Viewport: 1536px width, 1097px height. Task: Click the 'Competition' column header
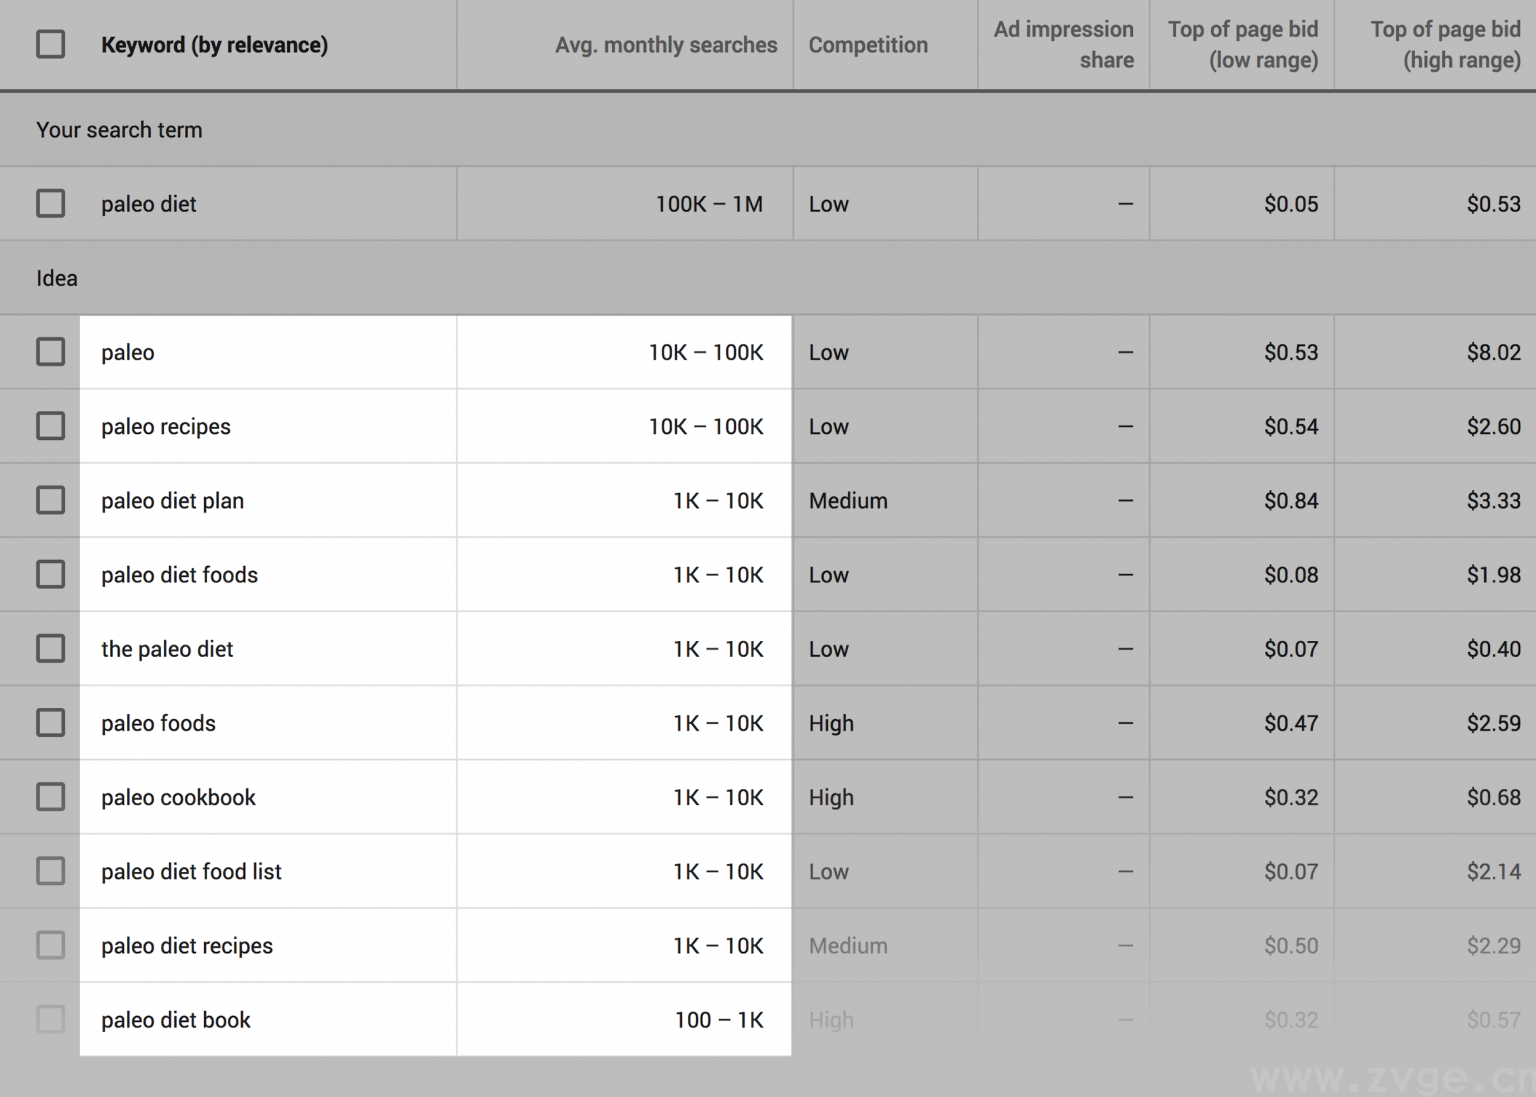(x=868, y=45)
